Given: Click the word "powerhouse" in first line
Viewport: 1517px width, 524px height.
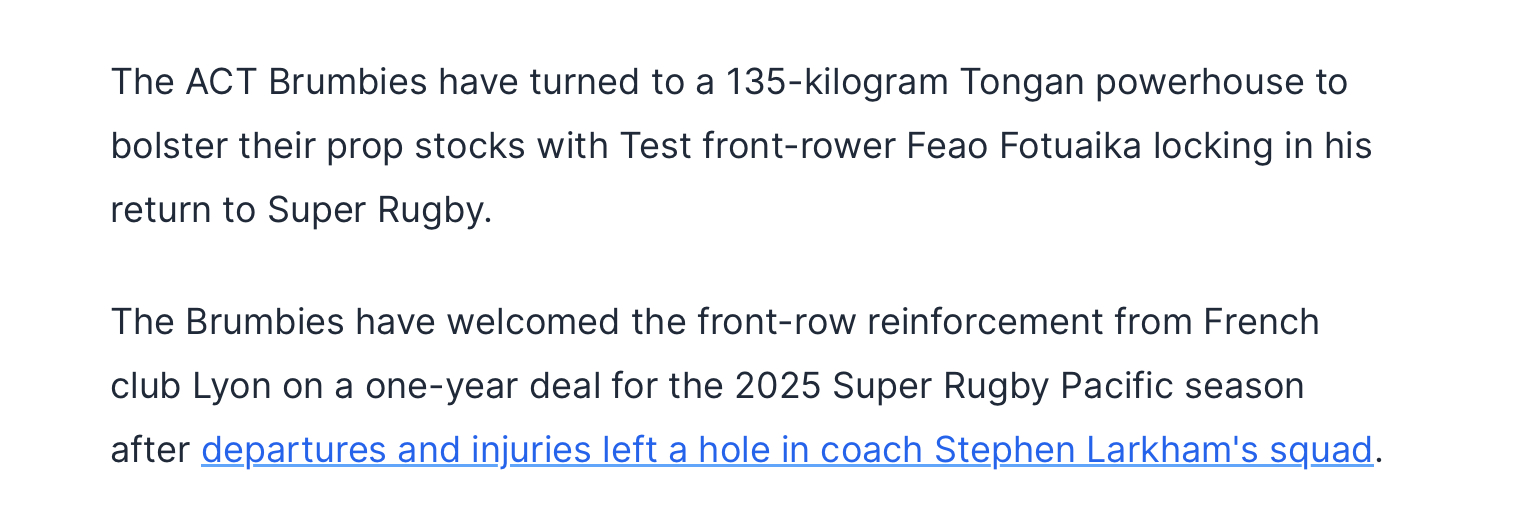Looking at the screenshot, I should (1199, 83).
